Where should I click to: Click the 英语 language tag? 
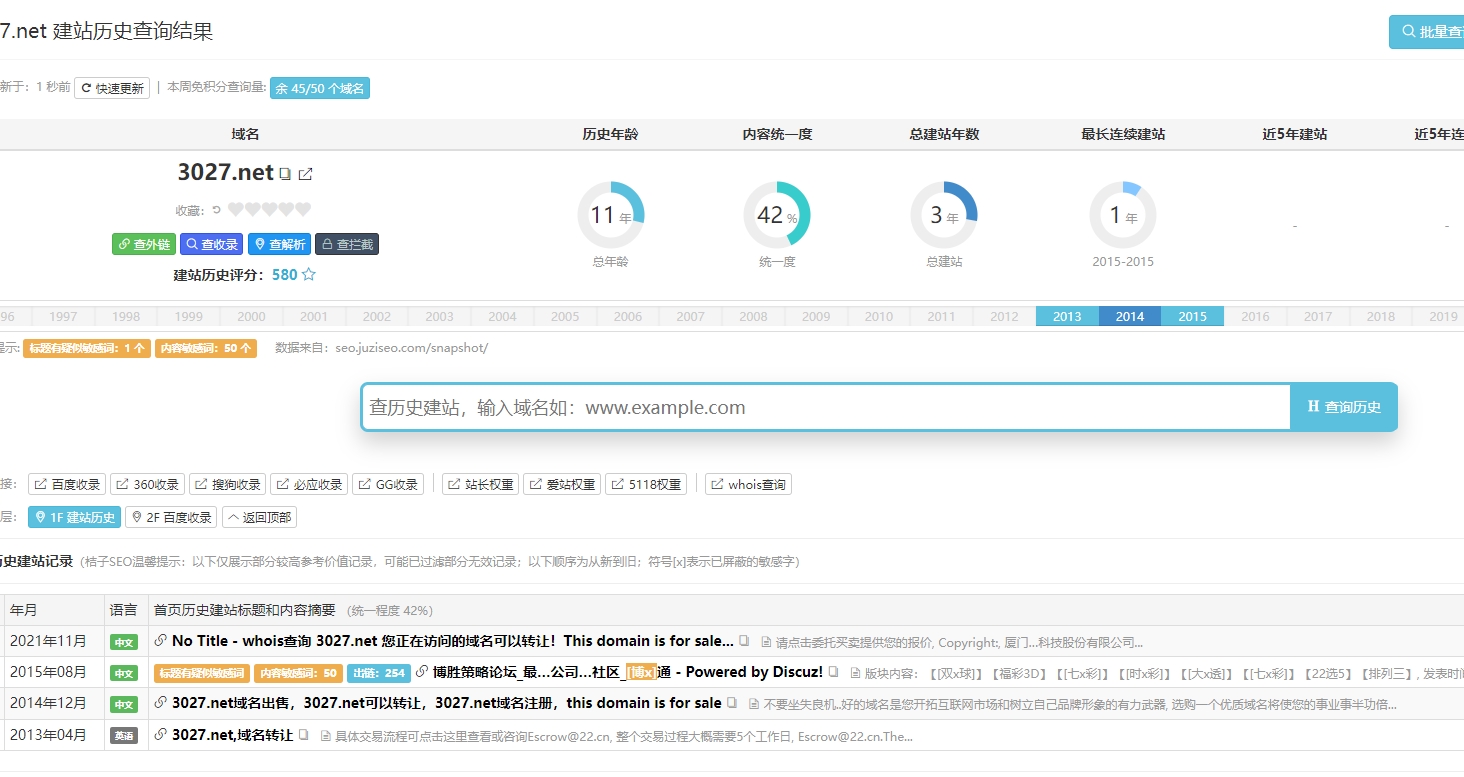124,736
